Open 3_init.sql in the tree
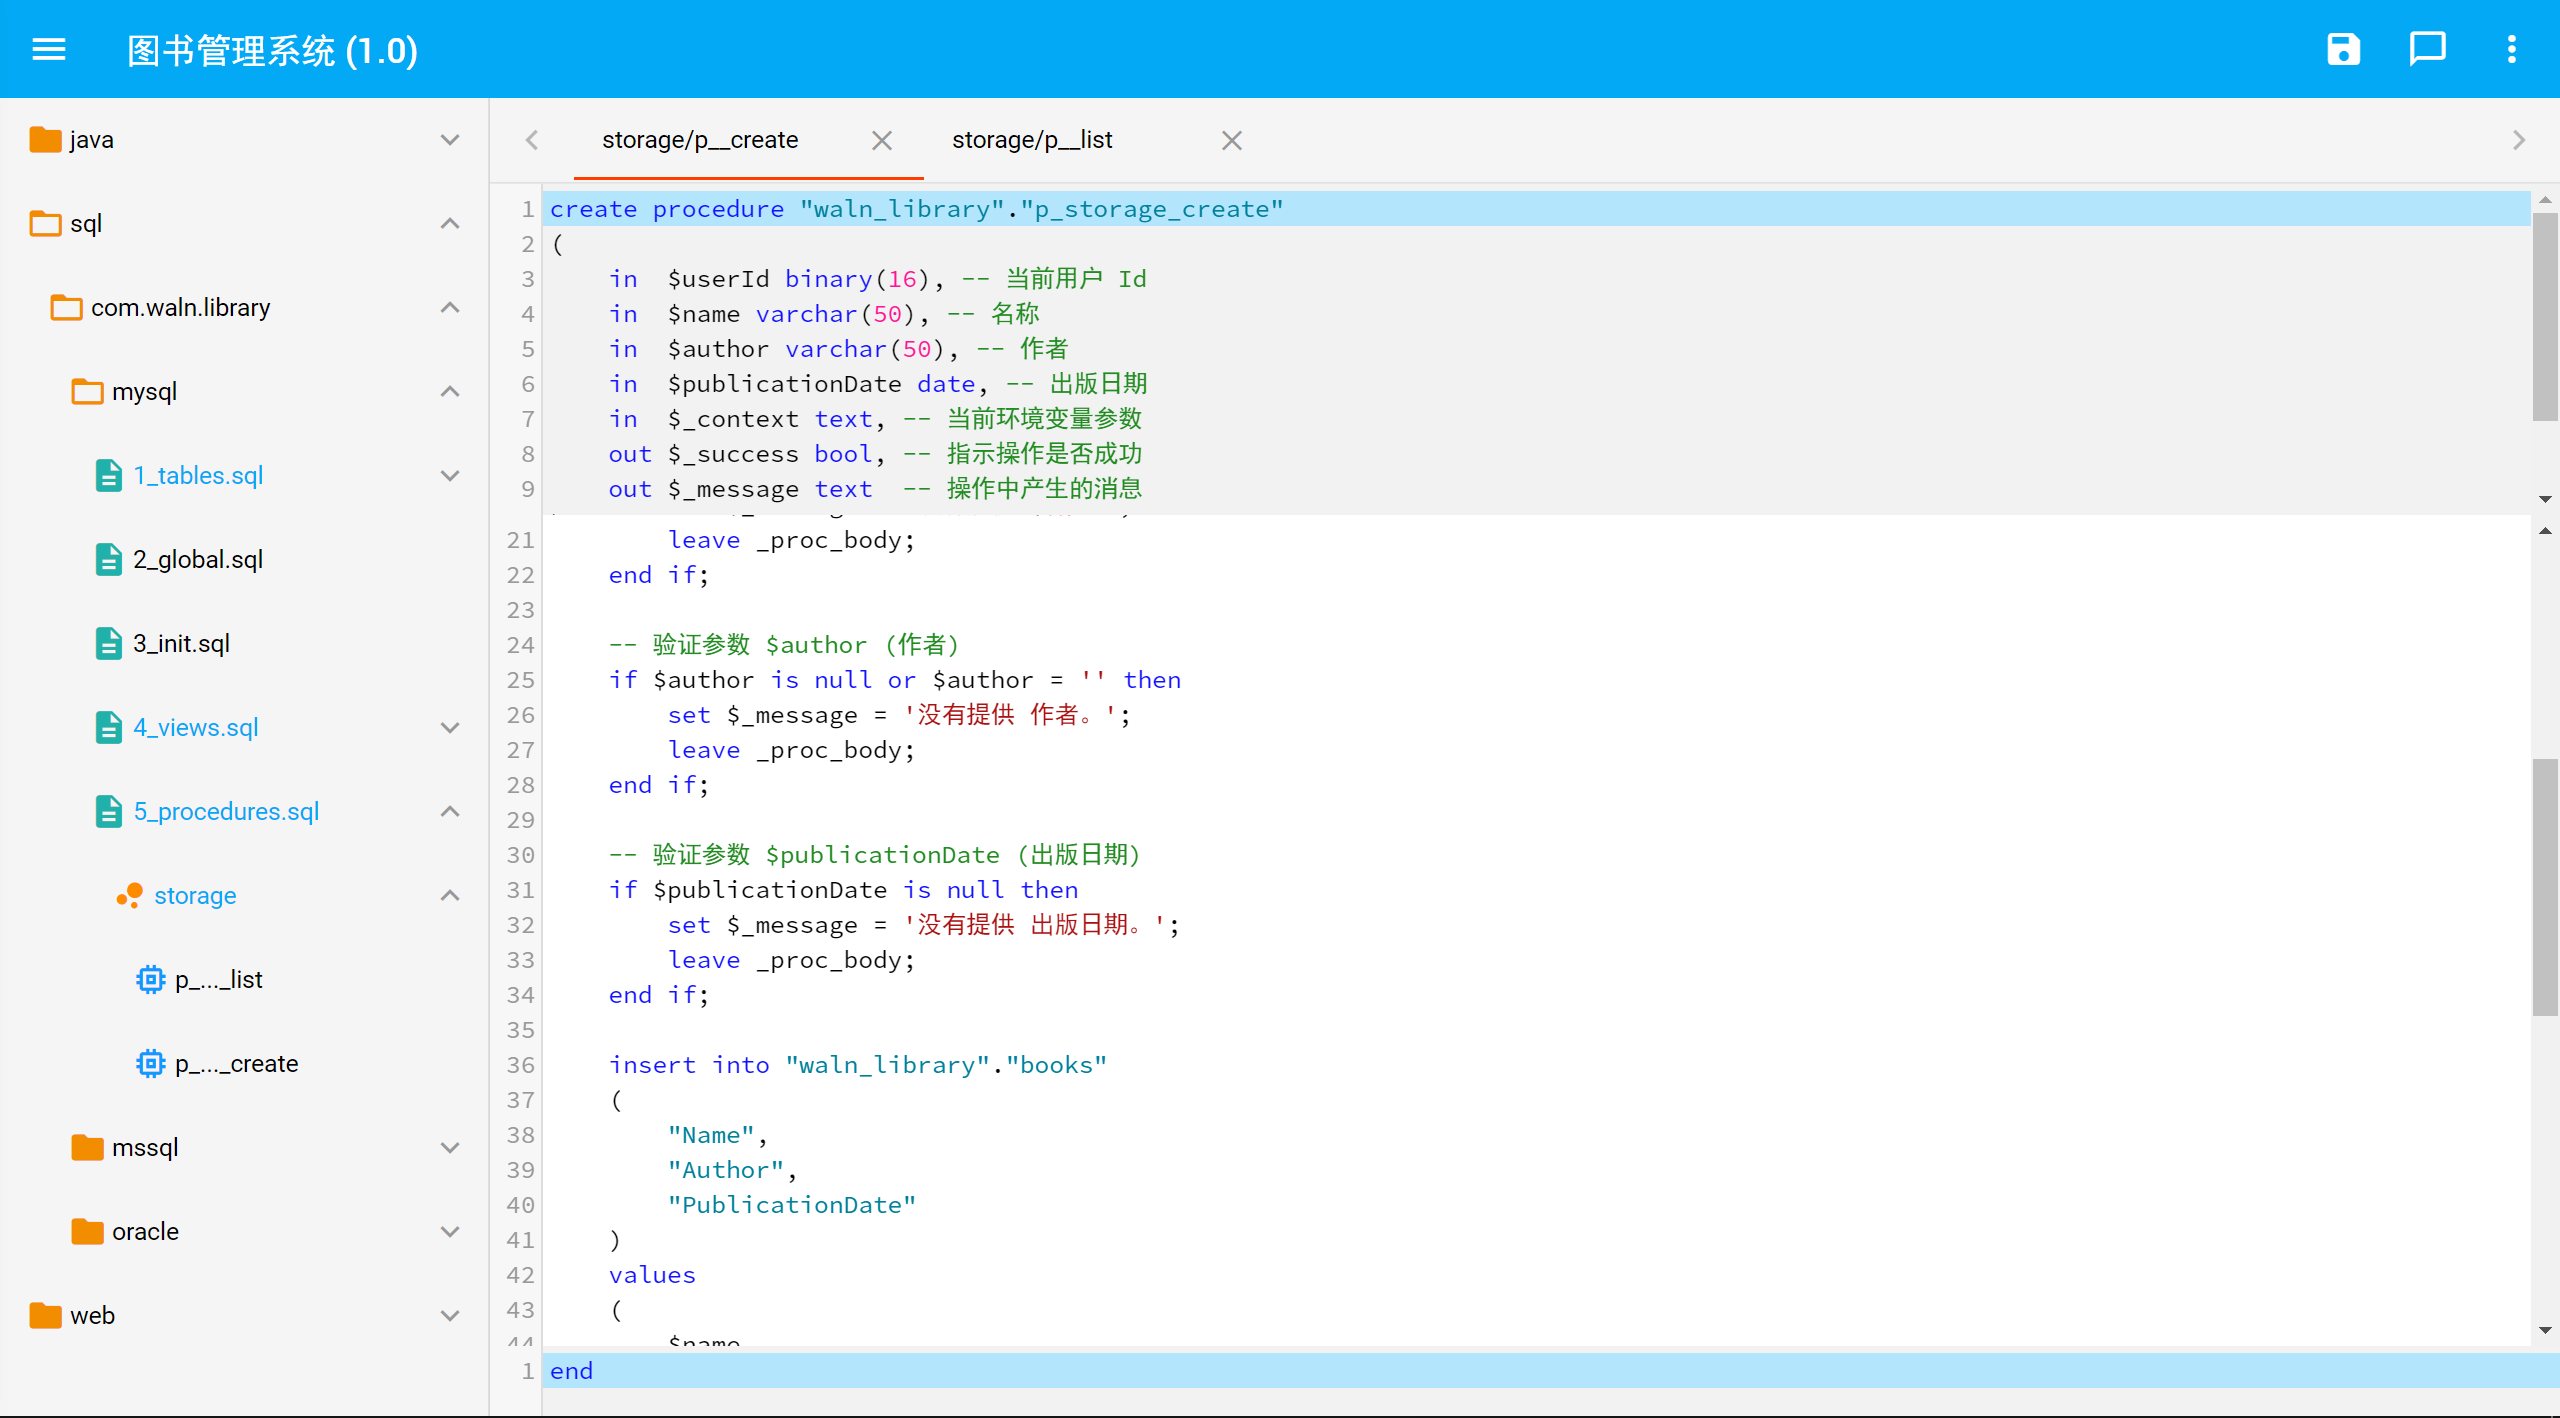 pos(181,644)
